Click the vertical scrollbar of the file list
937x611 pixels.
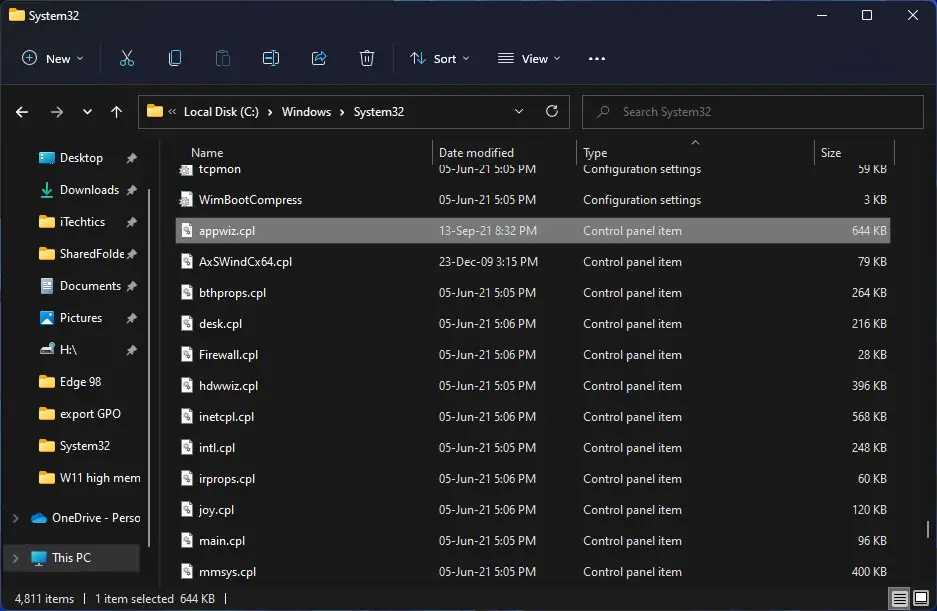[927, 529]
